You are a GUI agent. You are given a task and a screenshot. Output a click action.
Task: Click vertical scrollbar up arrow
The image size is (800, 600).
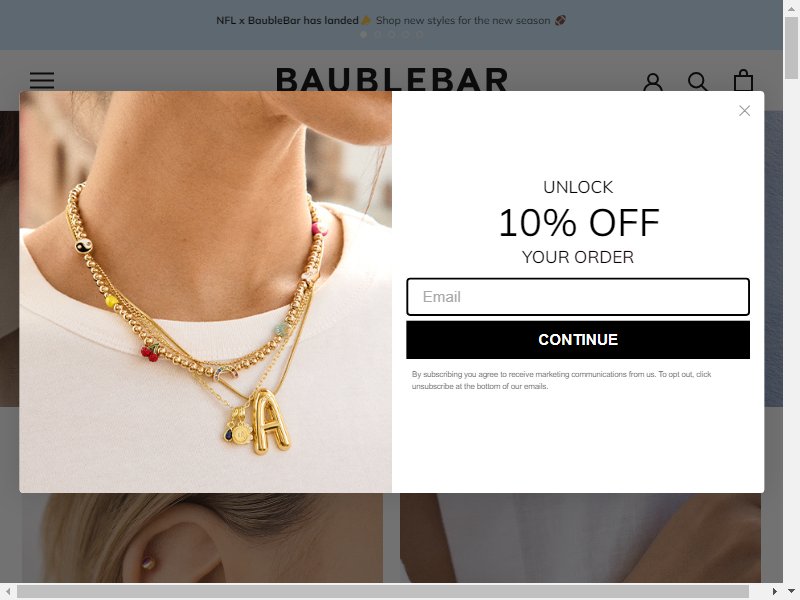point(791,8)
